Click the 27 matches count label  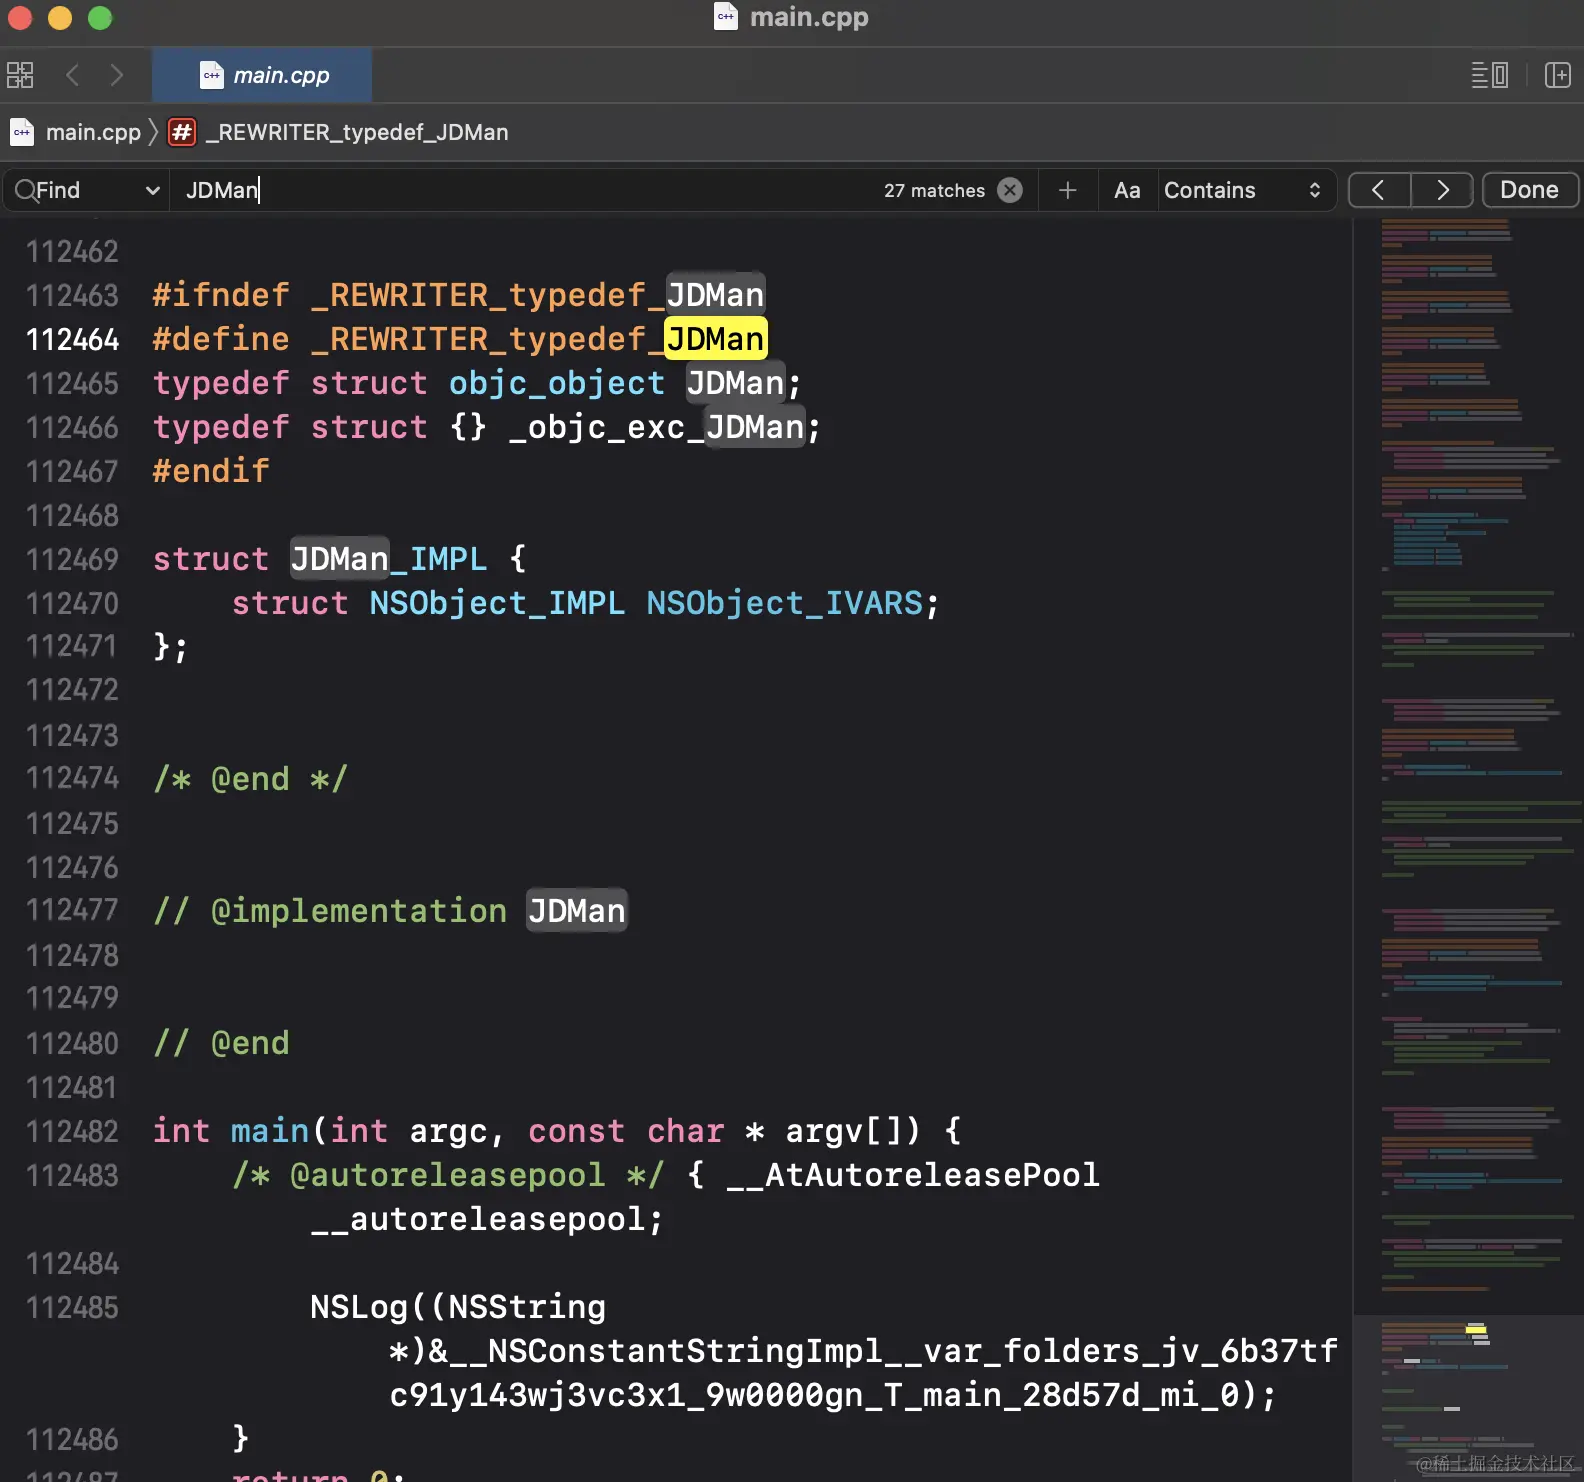pyautogui.click(x=934, y=190)
